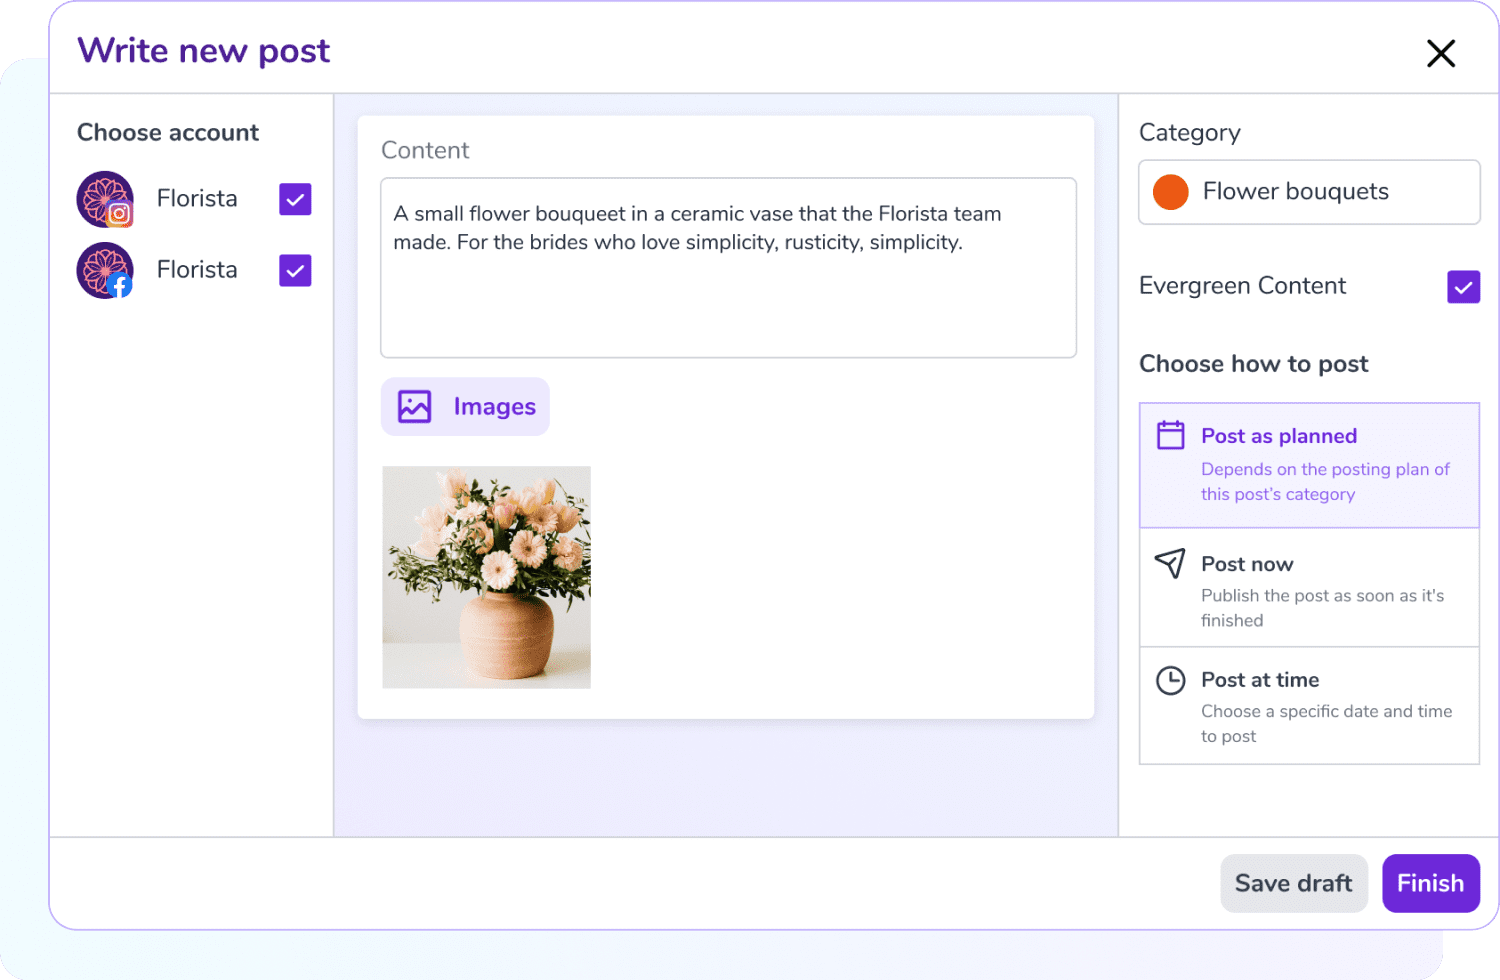The width and height of the screenshot is (1500, 980).
Task: Uncheck the Florista Facebook account checkbox
Action: coord(295,270)
